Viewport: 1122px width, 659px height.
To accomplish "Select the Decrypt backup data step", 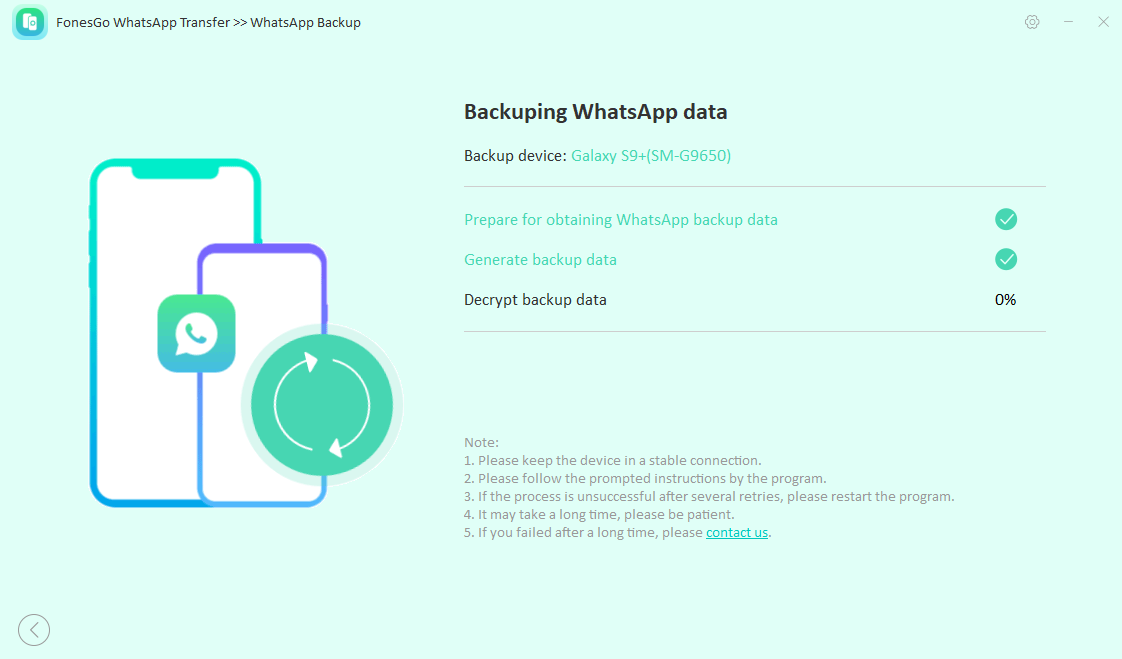I will [535, 300].
